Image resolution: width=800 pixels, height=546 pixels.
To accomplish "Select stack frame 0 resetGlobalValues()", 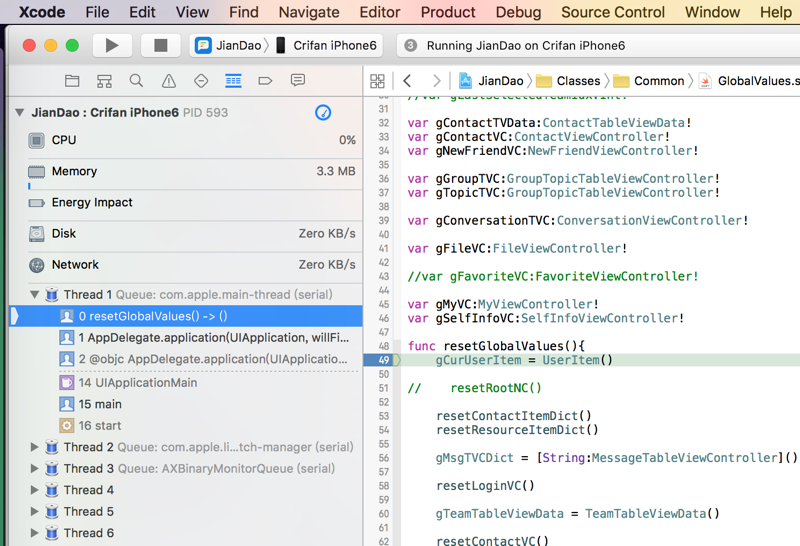I will 186,316.
